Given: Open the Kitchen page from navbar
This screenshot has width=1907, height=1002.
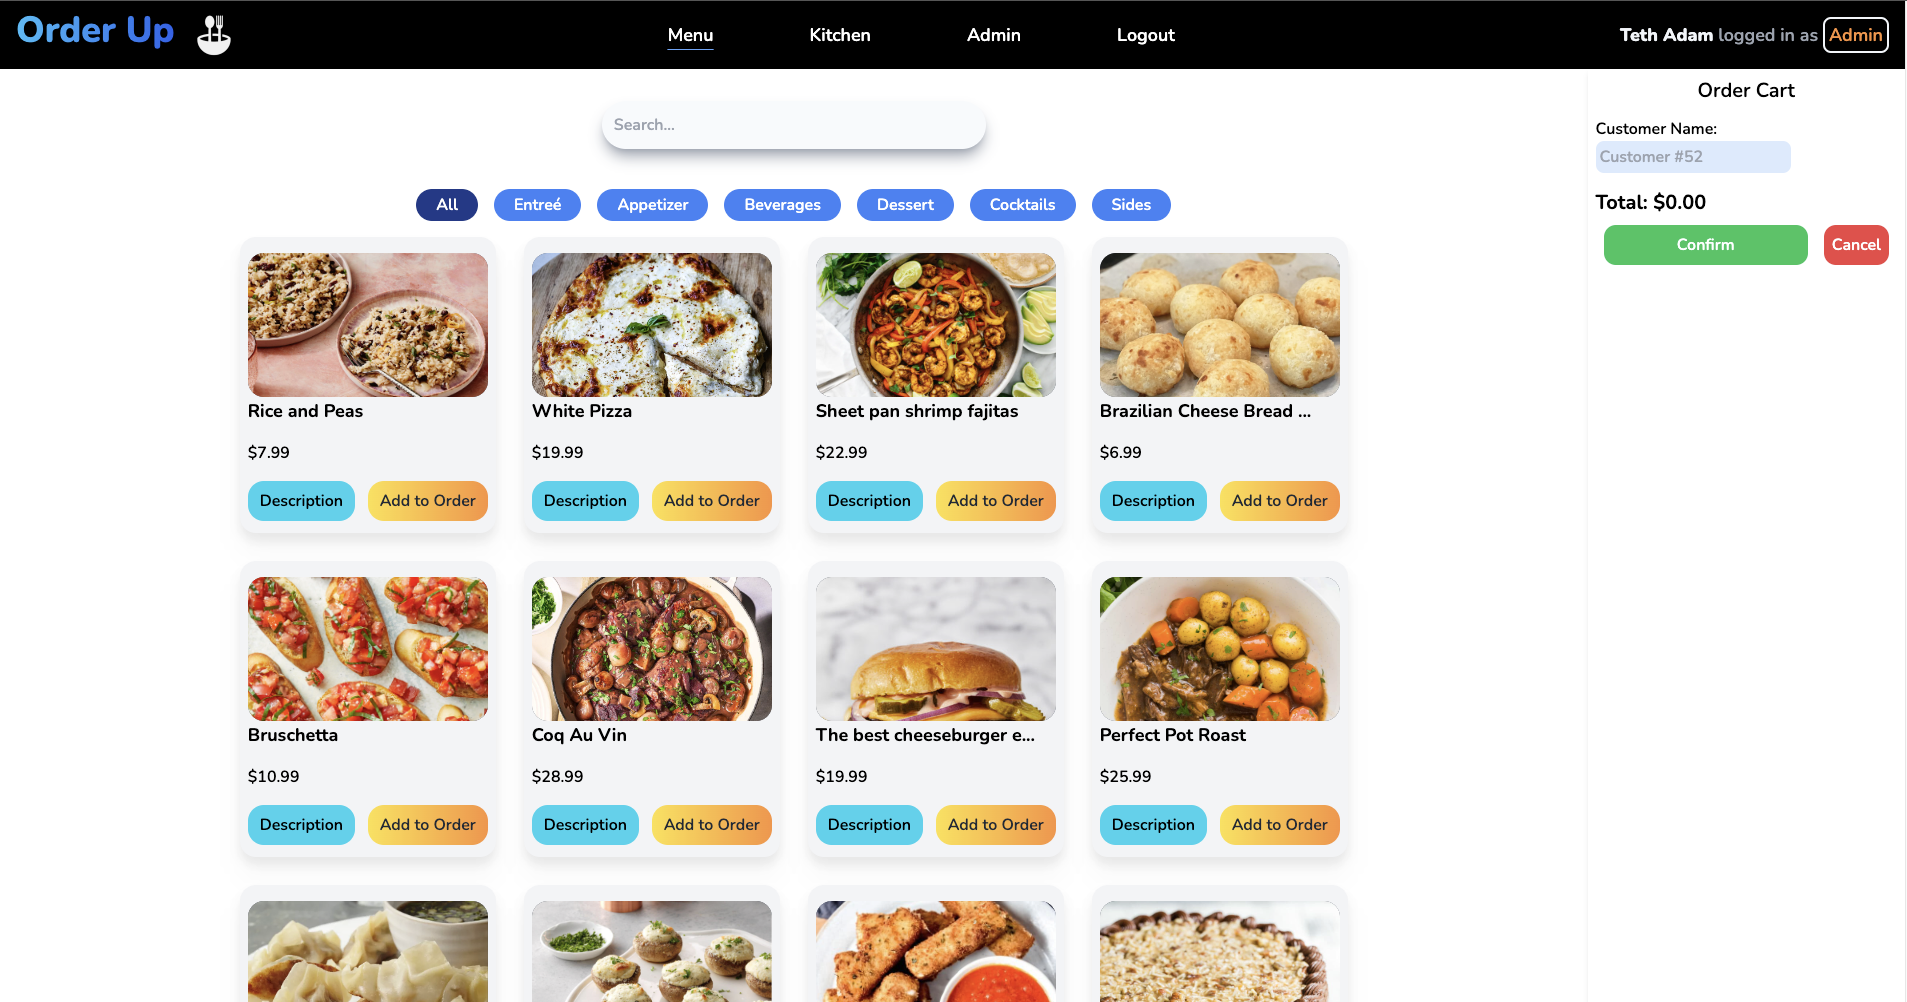Looking at the screenshot, I should coord(839,35).
